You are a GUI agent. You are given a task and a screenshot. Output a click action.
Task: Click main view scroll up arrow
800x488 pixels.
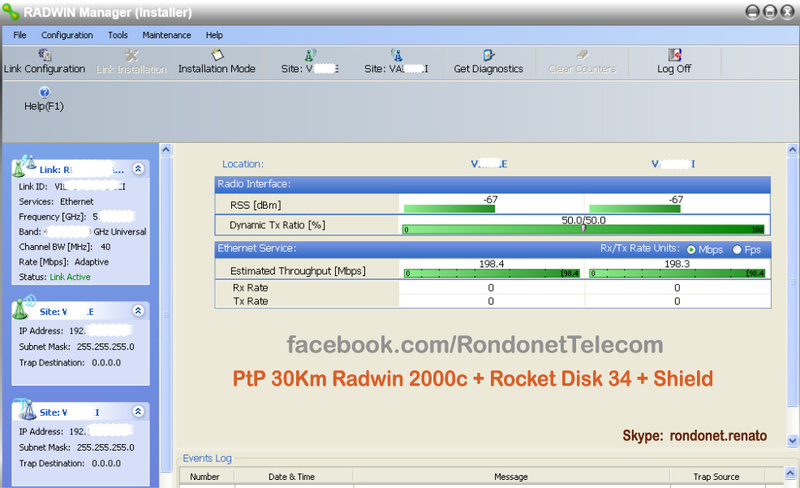pos(792,150)
